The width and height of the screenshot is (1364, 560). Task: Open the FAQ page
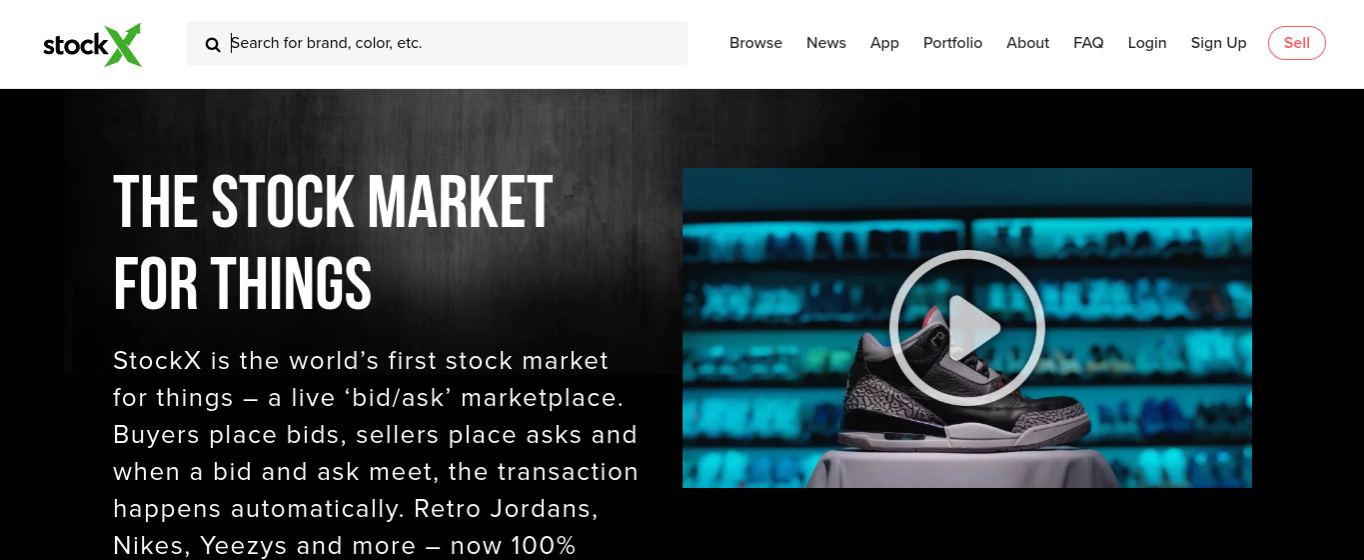pyautogui.click(x=1088, y=43)
